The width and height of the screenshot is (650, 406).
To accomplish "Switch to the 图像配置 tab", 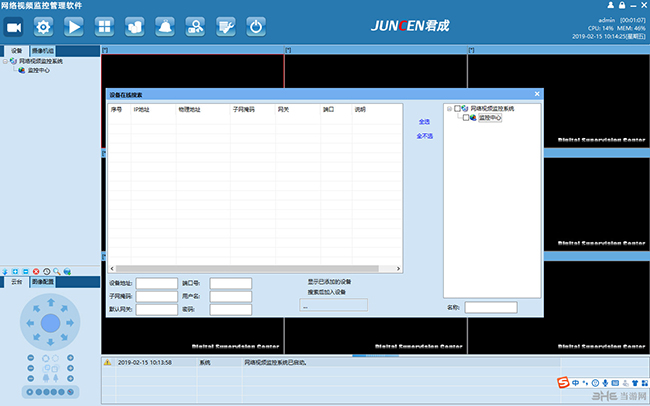I will pos(42,282).
